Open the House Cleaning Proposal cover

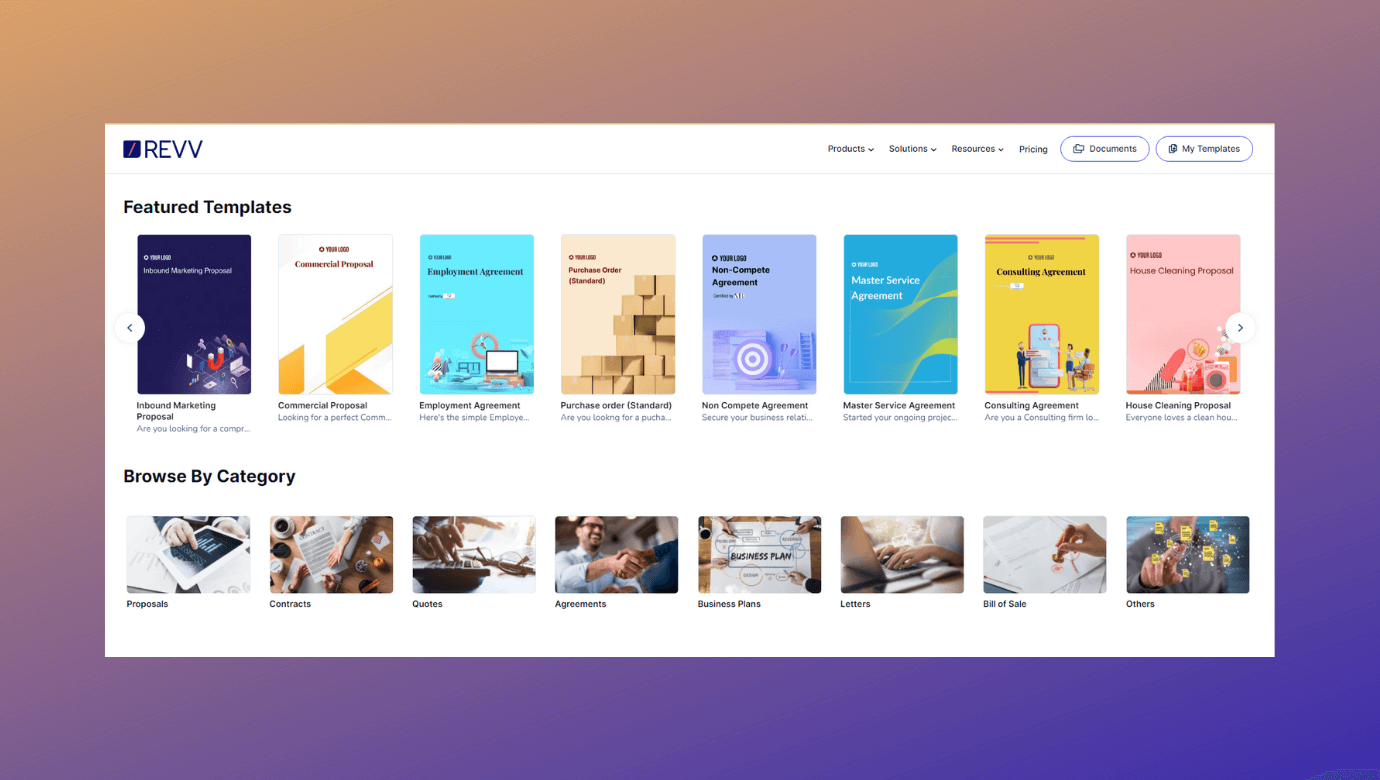(x=1183, y=314)
